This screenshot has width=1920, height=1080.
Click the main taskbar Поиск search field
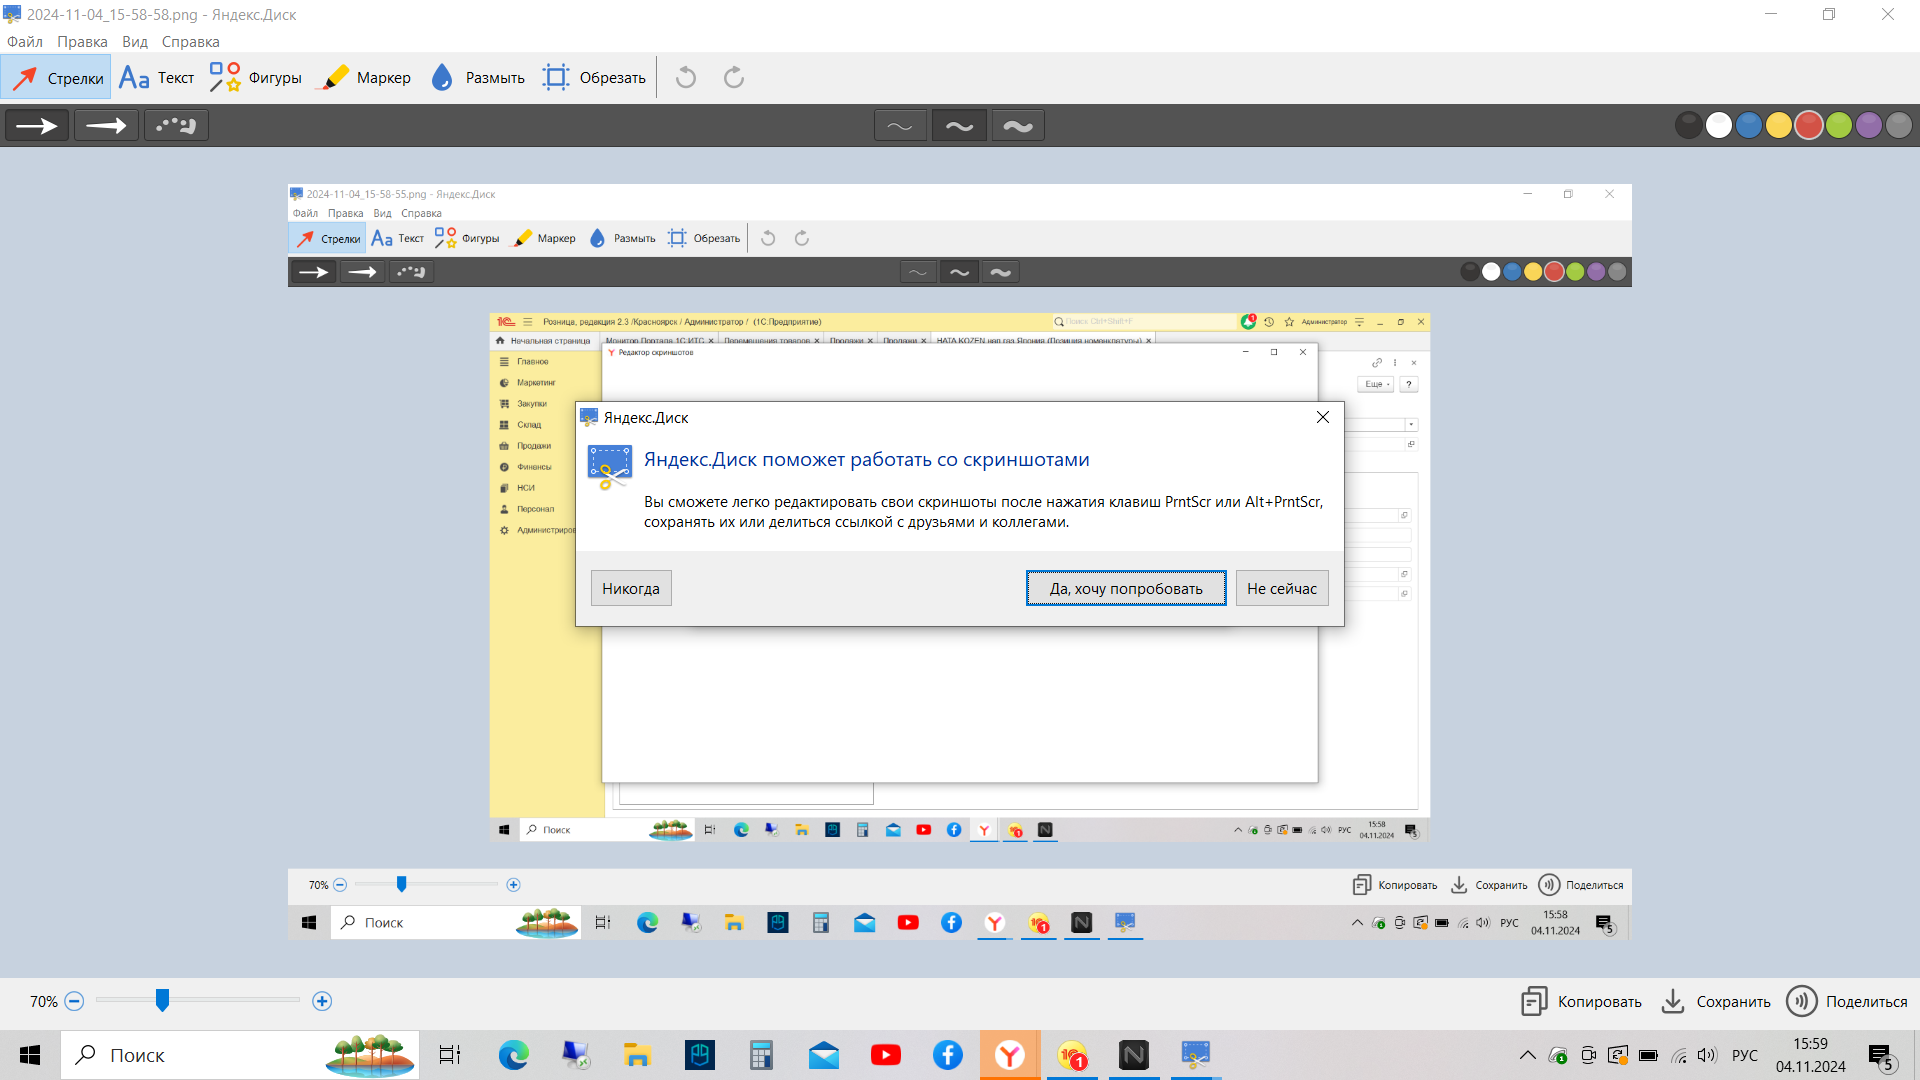(x=240, y=1055)
